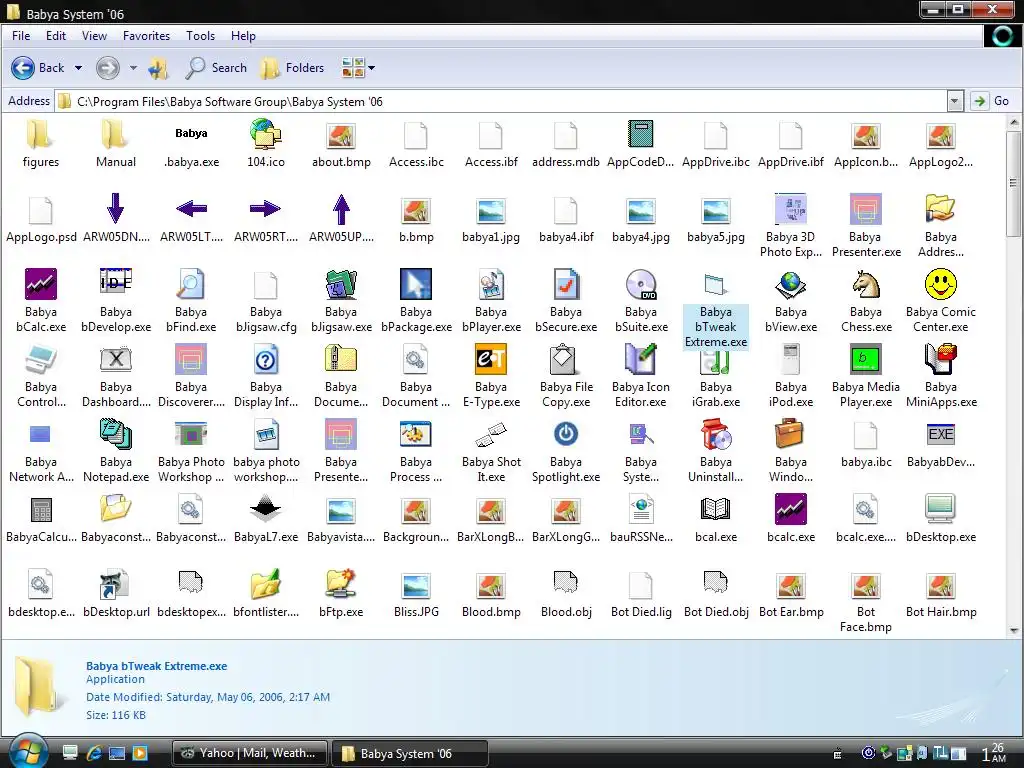1024x768 pixels.
Task: Select Babya Dashboard X icon
Action: (x=116, y=359)
